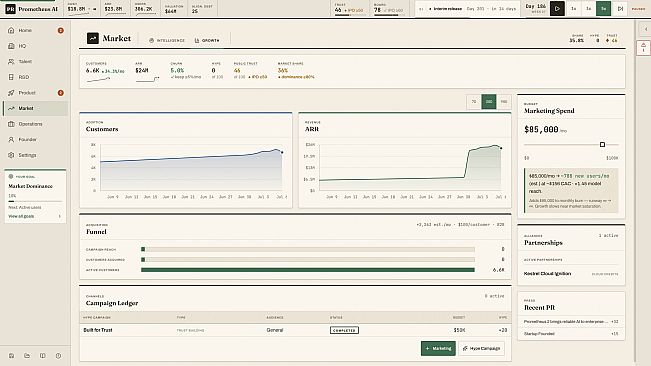Switch to the Intelligence tab

(x=166, y=40)
